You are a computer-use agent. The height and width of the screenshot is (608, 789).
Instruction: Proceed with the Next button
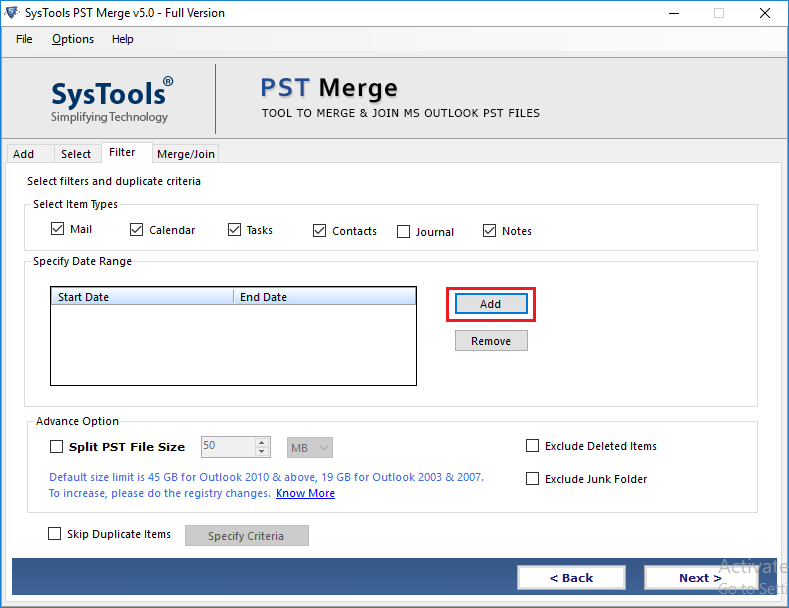(700, 578)
